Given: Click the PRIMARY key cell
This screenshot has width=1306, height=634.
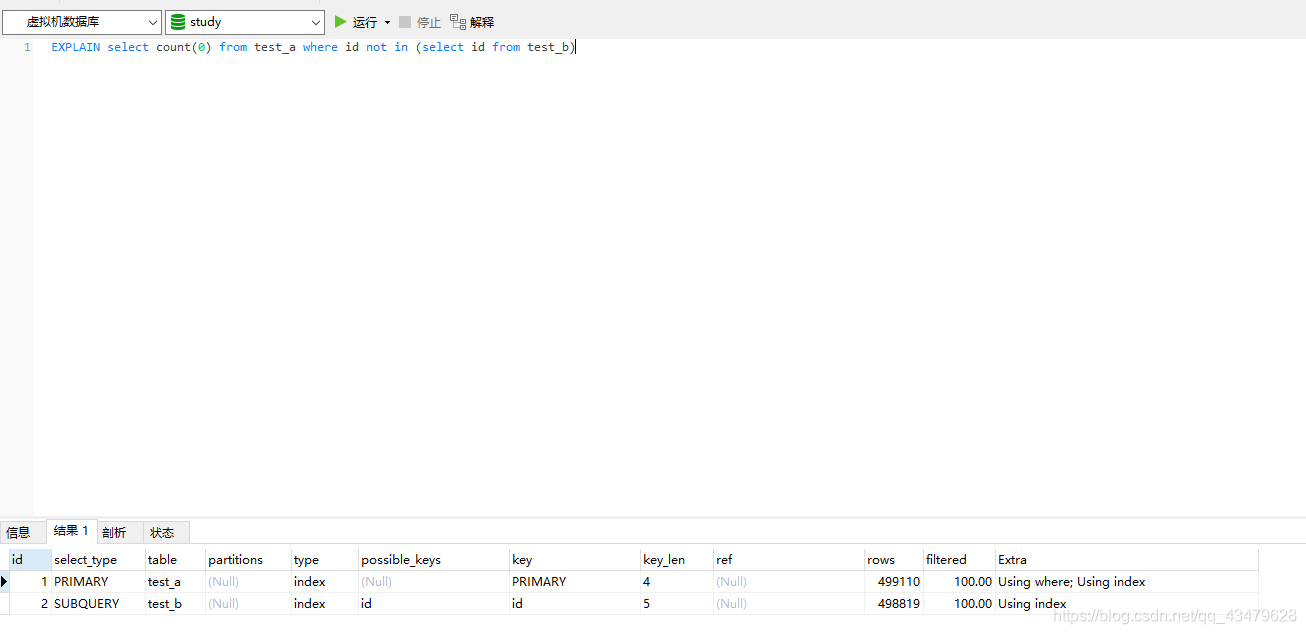Looking at the screenshot, I should [x=574, y=581].
